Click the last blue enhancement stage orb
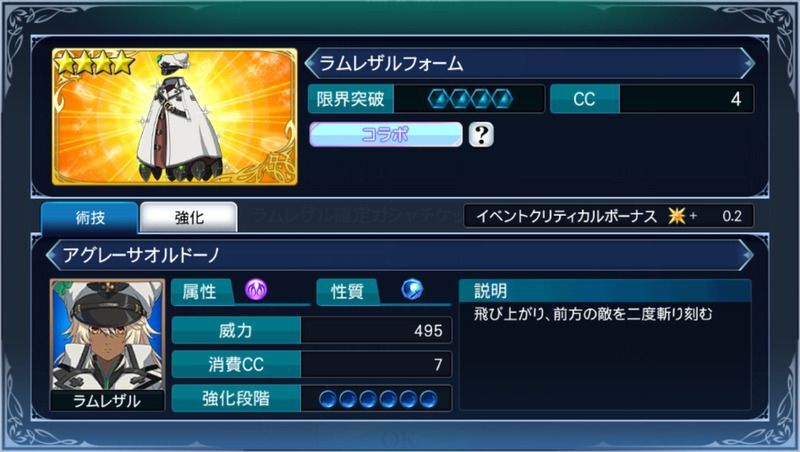The image size is (800, 452). [x=428, y=399]
